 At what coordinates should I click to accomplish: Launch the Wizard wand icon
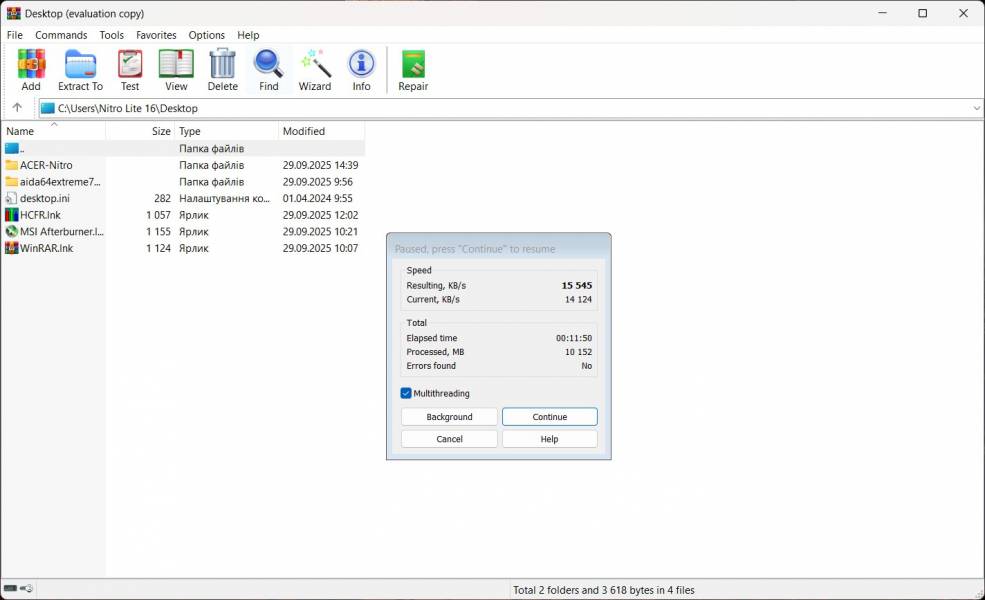tap(314, 69)
